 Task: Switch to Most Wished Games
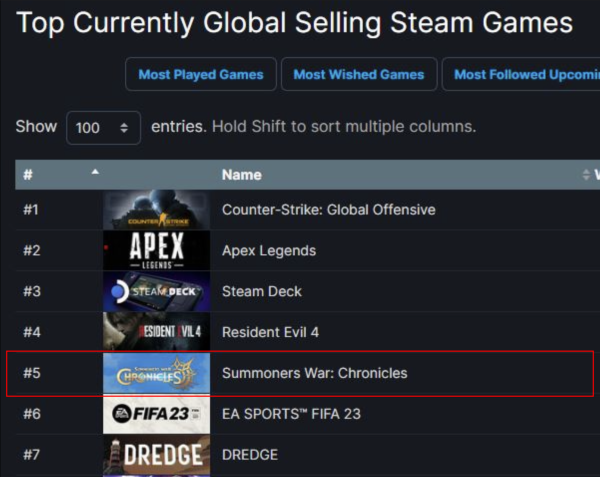[x=358, y=74]
